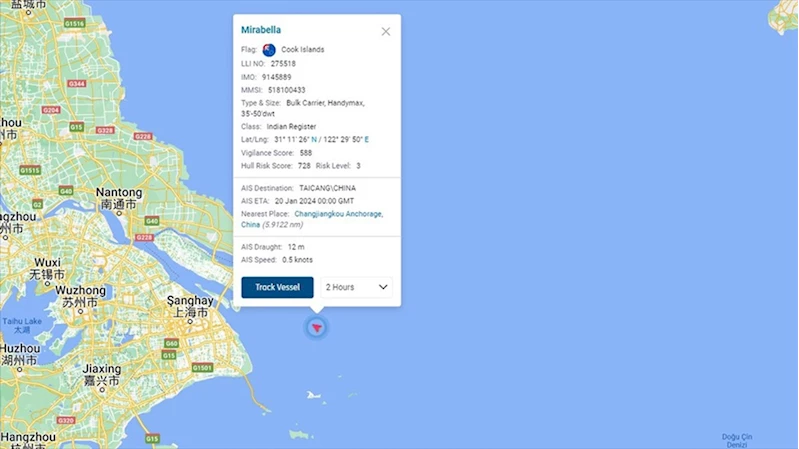This screenshot has width=799, height=449.
Task: Click the G1516 highway shield
Action: (x=74, y=22)
